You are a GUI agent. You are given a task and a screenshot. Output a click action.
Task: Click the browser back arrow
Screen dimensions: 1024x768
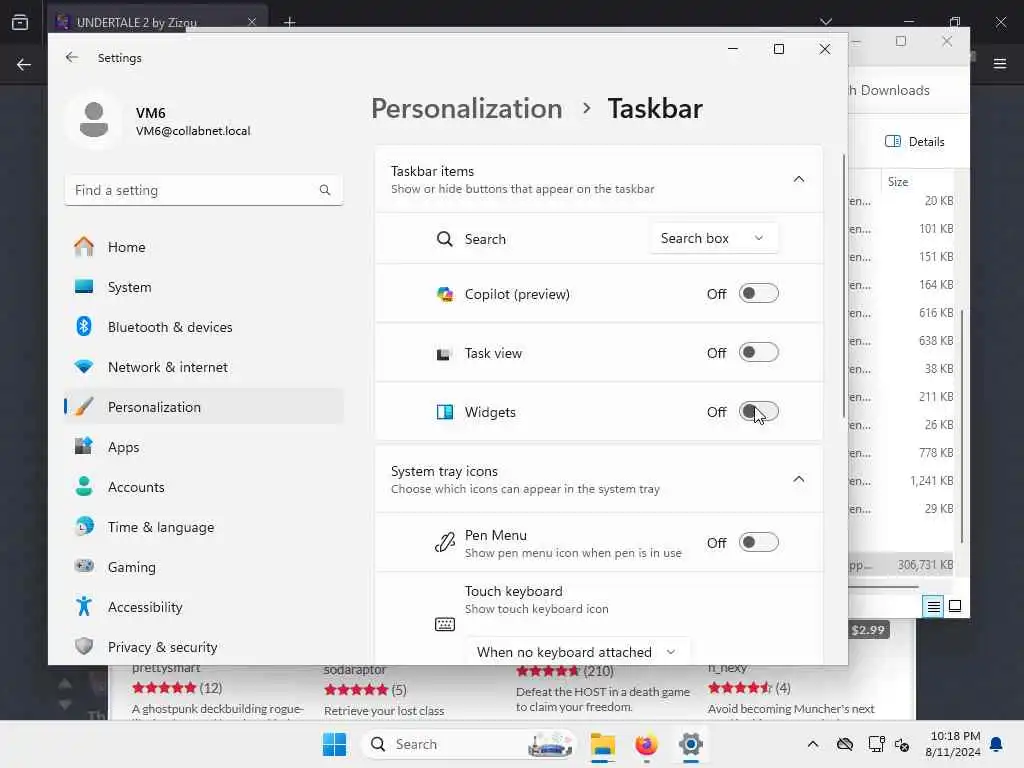(24, 64)
